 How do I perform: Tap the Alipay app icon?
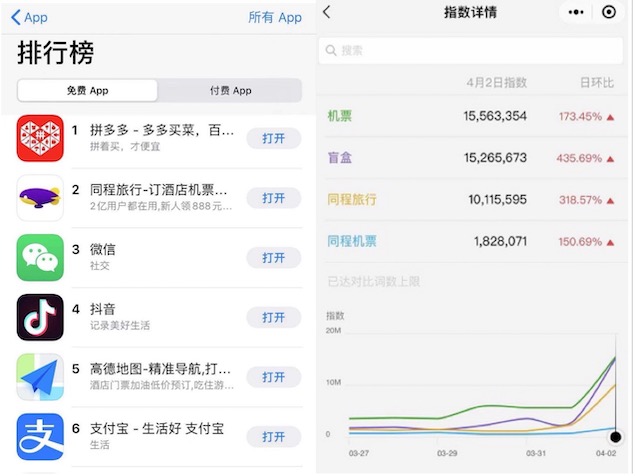click(40, 437)
